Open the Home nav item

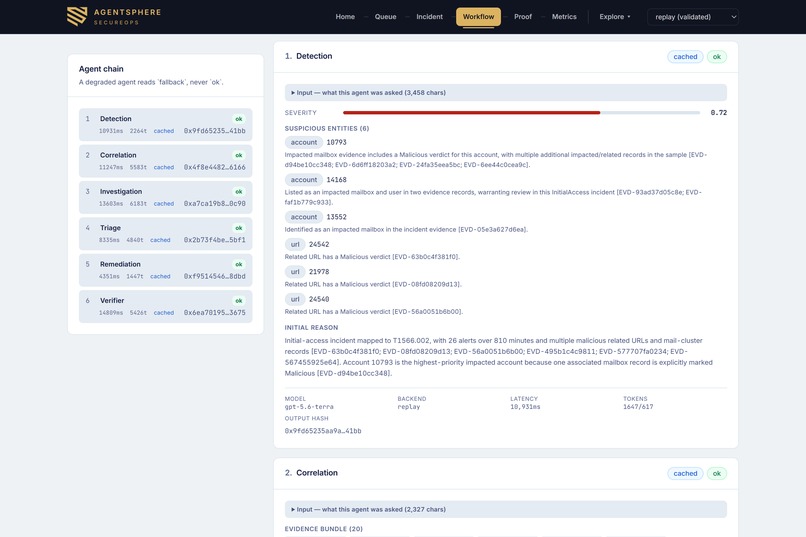(x=345, y=16)
